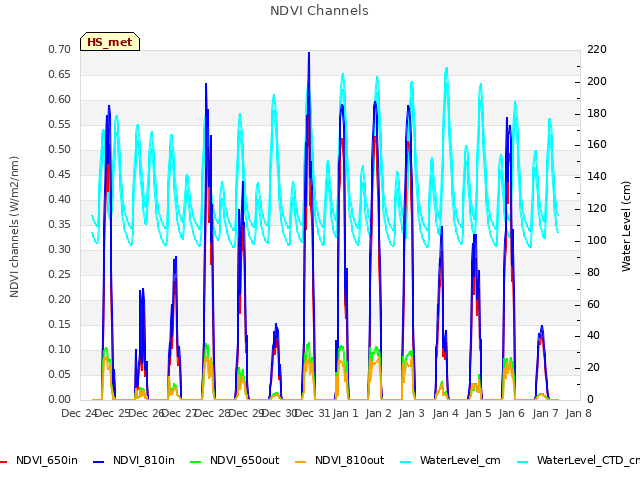Image resolution: width=640 pixels, height=480 pixels.
Task: Click the cyan WaterLevel_CTD_cm legend swatch
Action: coord(522,462)
